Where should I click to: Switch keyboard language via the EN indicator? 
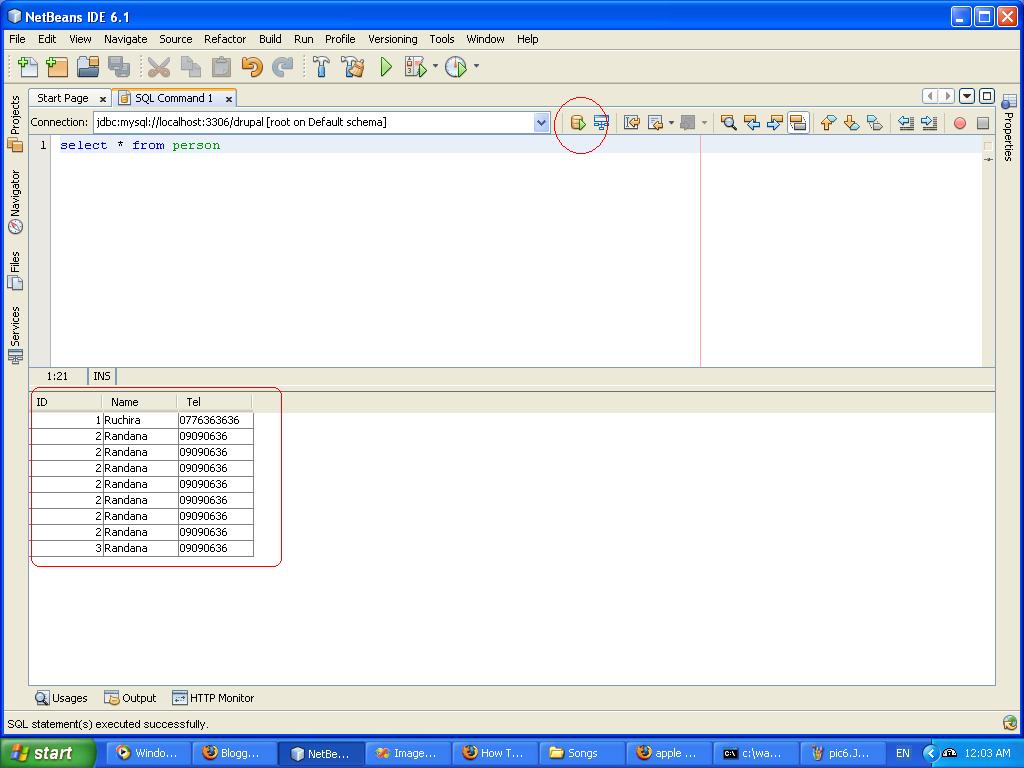click(902, 753)
